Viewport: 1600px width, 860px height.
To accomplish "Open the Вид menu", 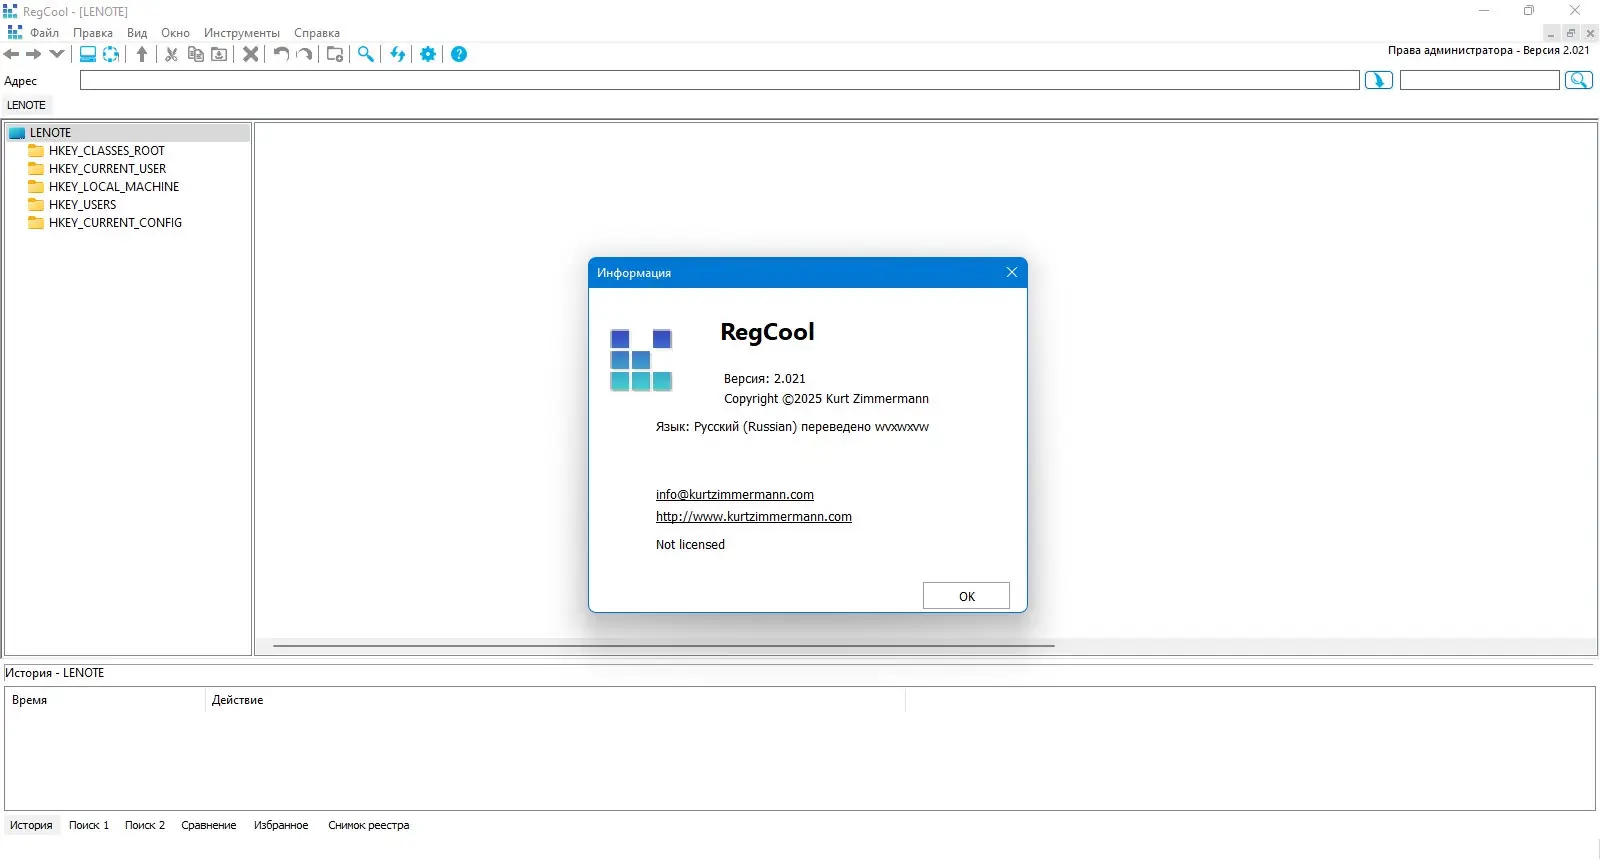I will click(137, 33).
